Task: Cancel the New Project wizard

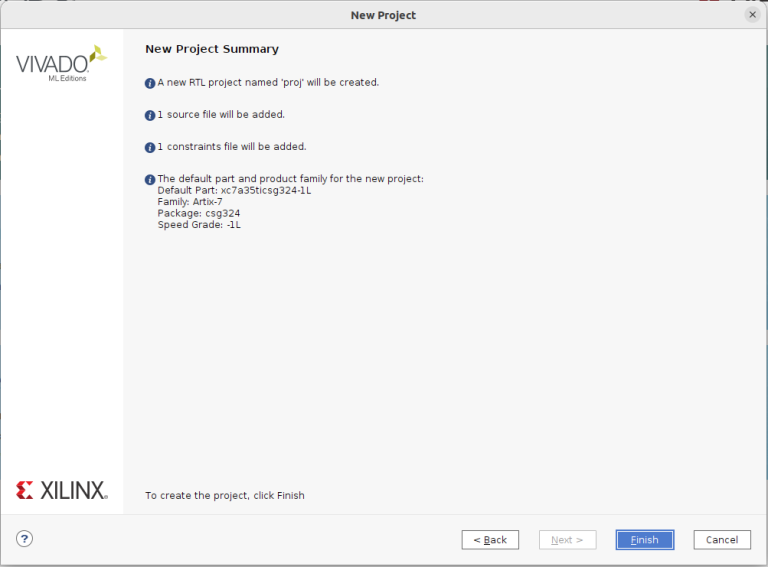Action: [x=722, y=540]
